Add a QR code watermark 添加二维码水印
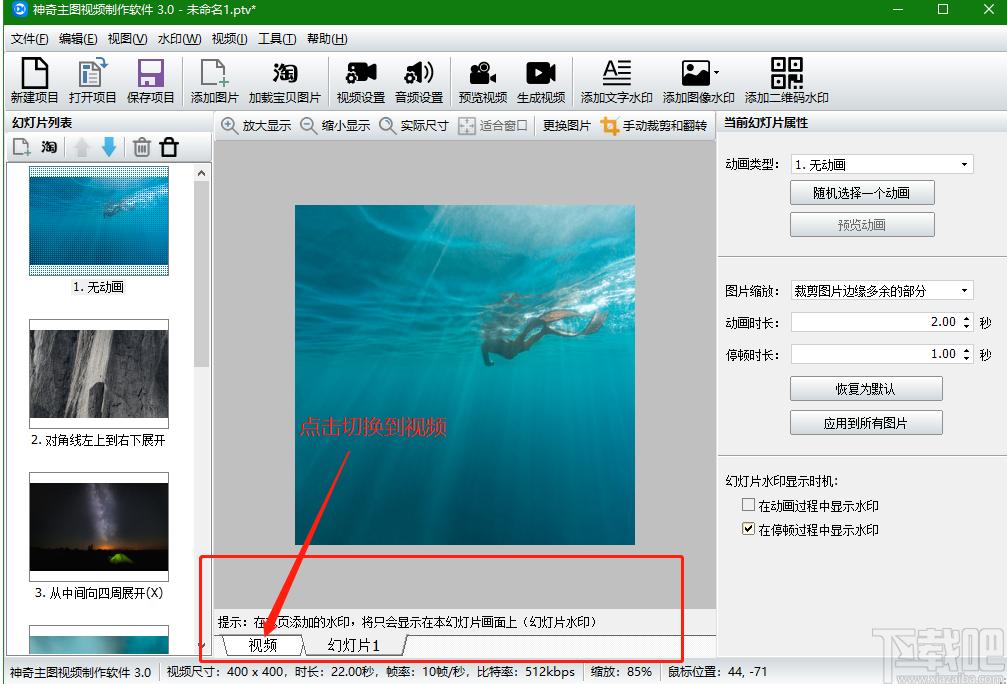Image resolution: width=1007 pixels, height=684 pixels. point(787,80)
